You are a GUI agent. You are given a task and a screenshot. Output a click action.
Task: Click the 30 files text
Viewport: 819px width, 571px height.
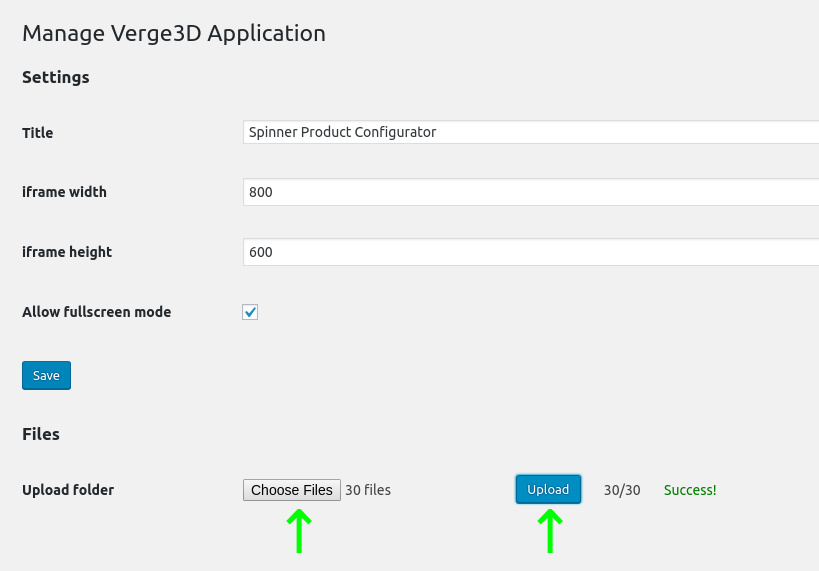[368, 490]
